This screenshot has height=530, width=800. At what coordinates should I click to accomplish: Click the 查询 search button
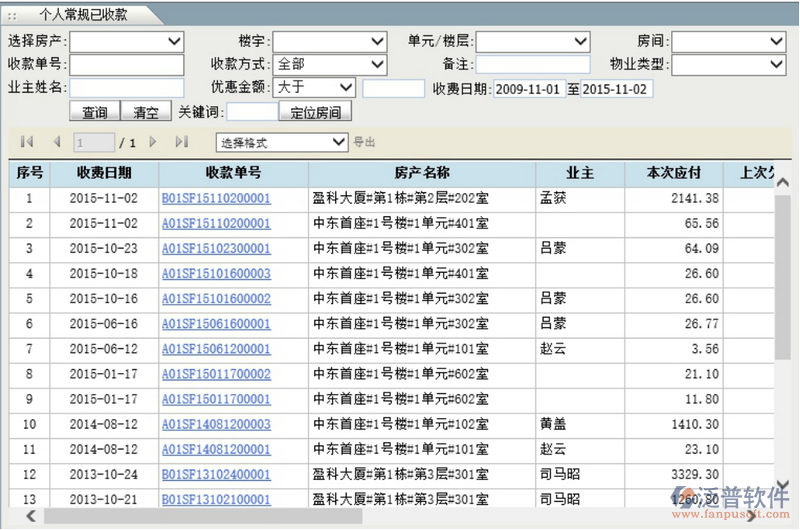click(95, 112)
